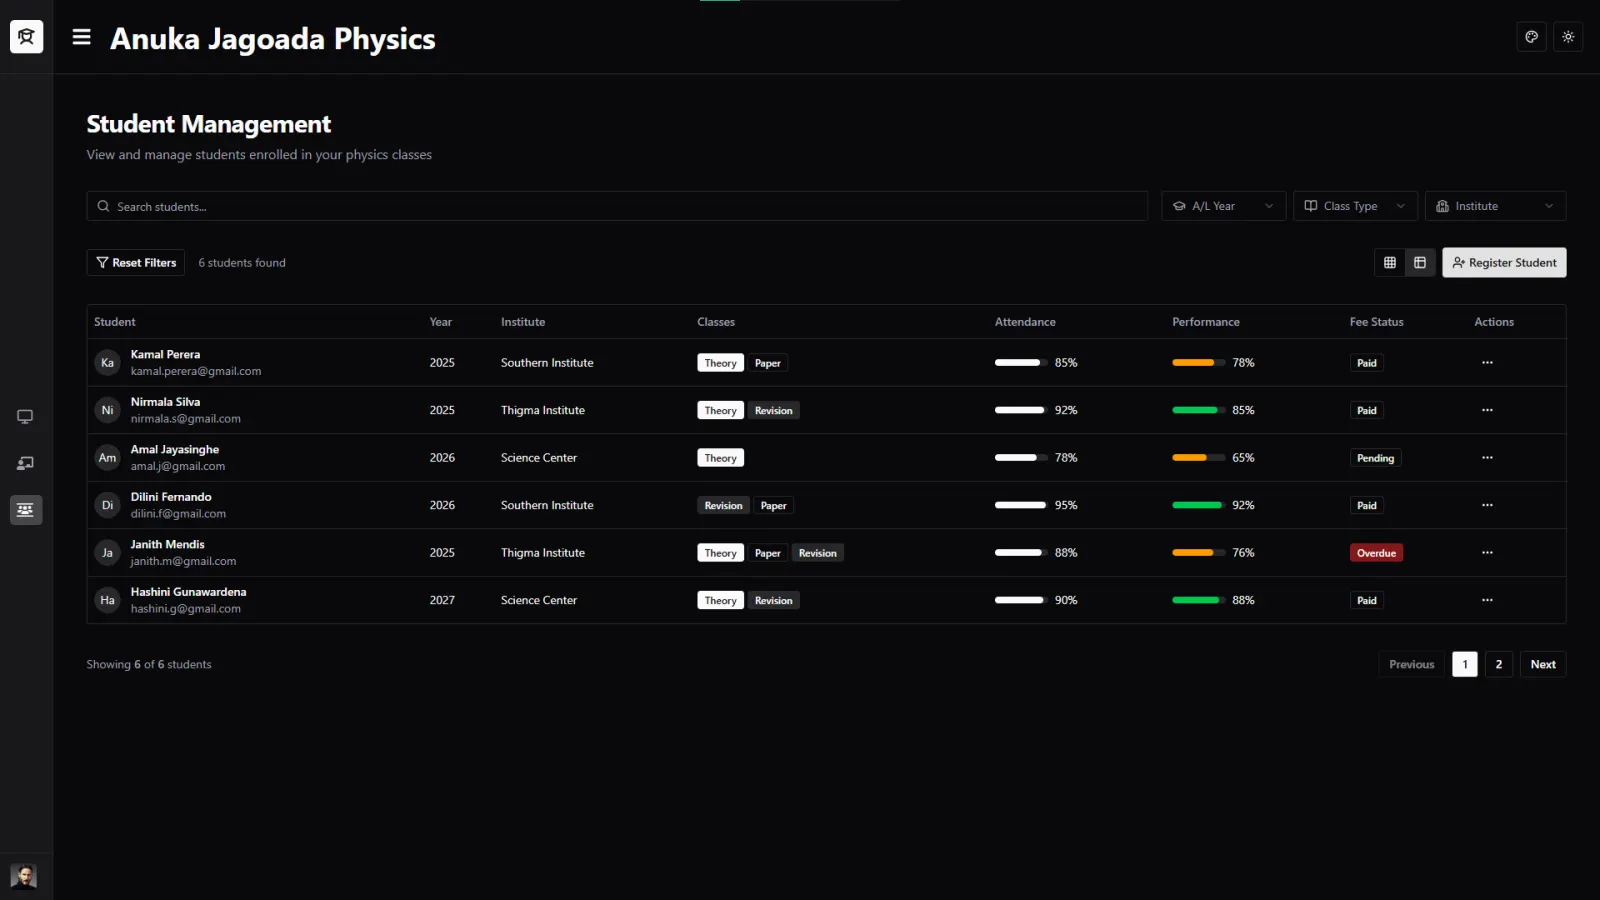Select the students sidebar icon
This screenshot has width=1600, height=900.
pos(25,510)
